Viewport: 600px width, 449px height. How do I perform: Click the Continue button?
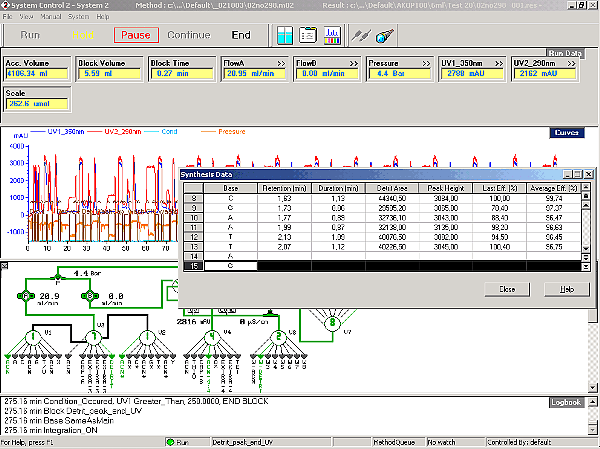189,35
